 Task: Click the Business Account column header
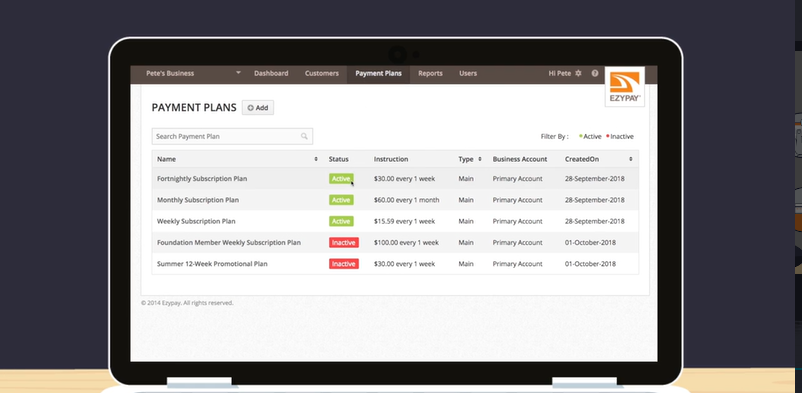(520, 159)
